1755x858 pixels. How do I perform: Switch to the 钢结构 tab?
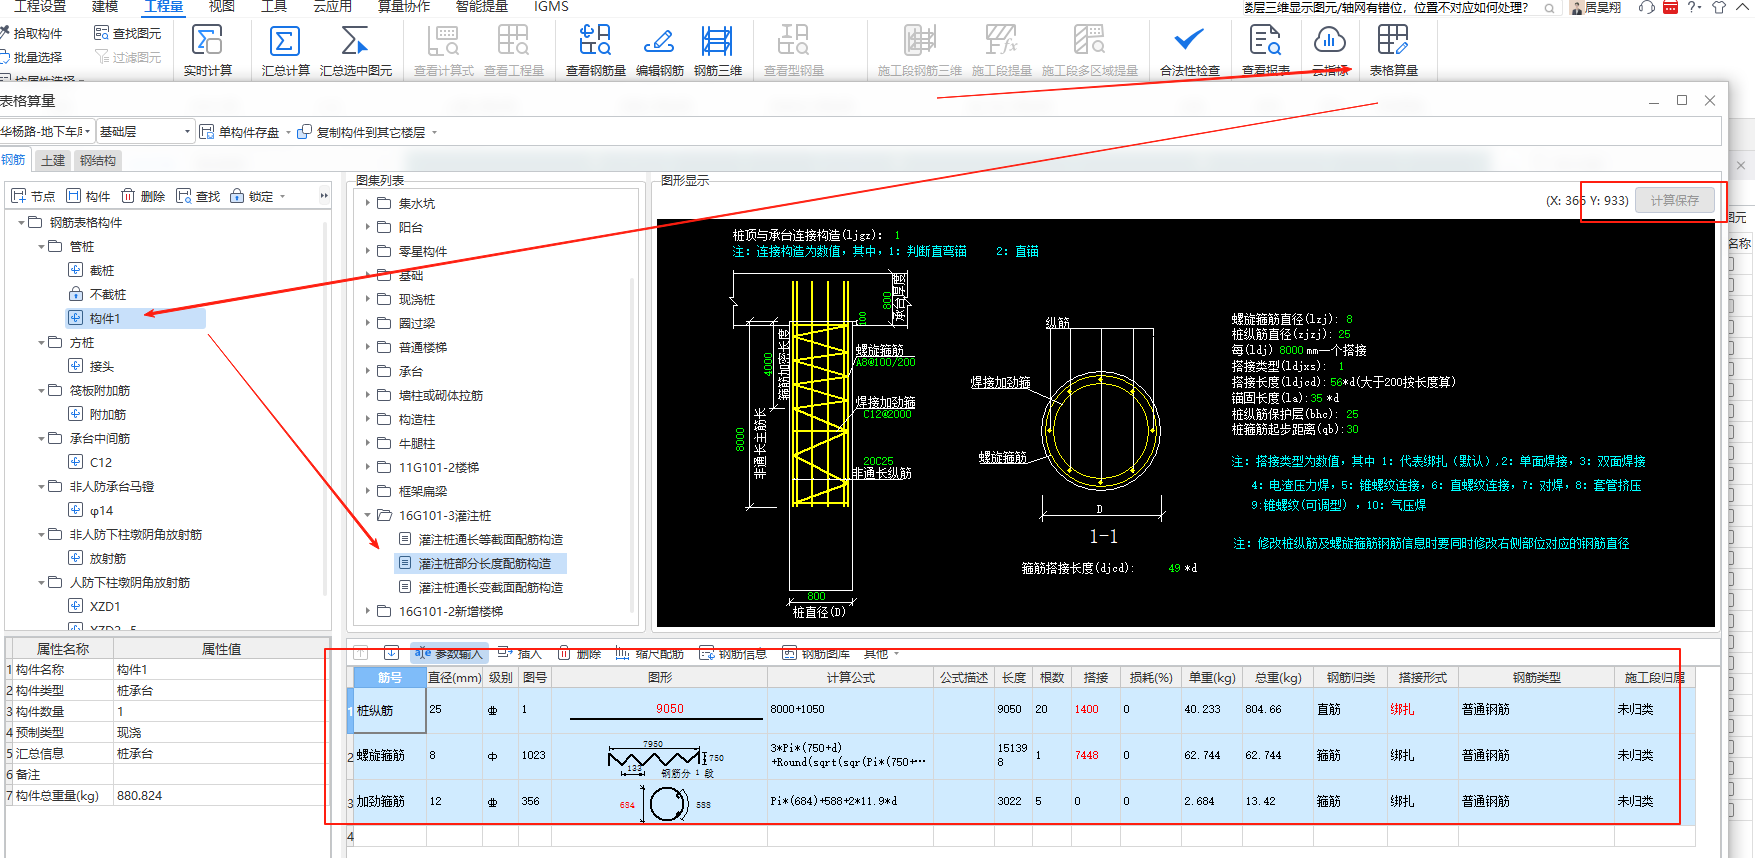(x=98, y=160)
